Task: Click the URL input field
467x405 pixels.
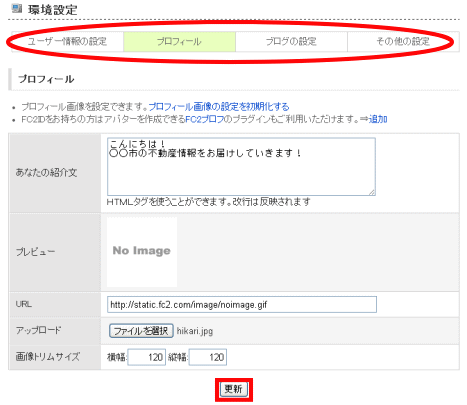Action: (242, 304)
